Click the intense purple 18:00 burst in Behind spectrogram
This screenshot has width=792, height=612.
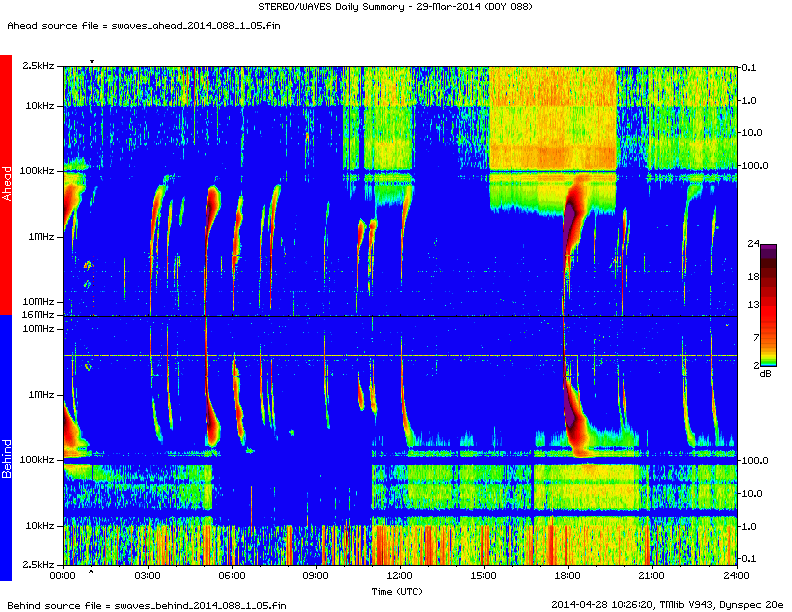pos(570,412)
